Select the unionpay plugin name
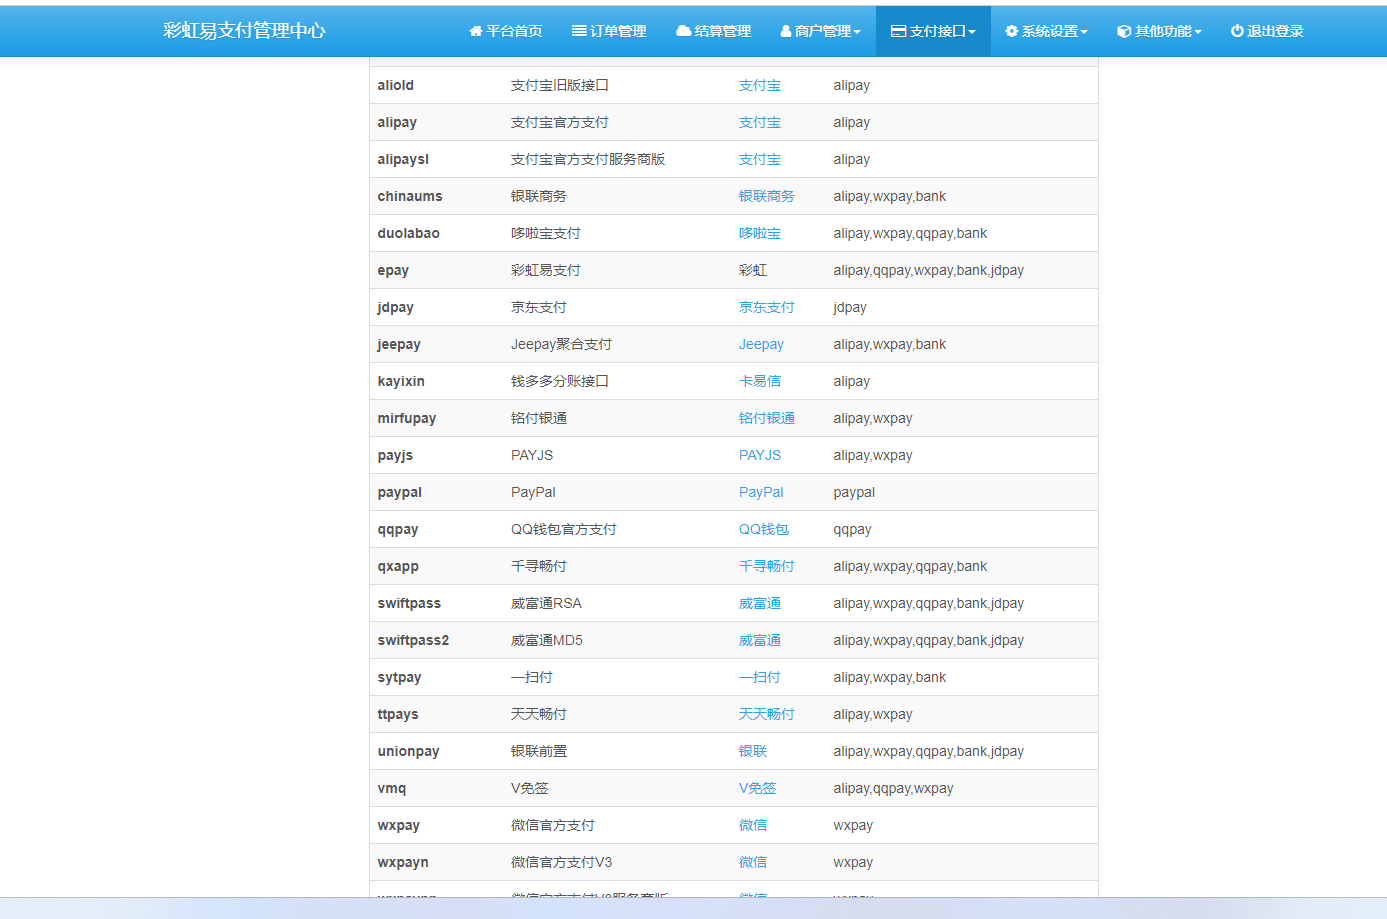The image size is (1387, 919). [408, 752]
